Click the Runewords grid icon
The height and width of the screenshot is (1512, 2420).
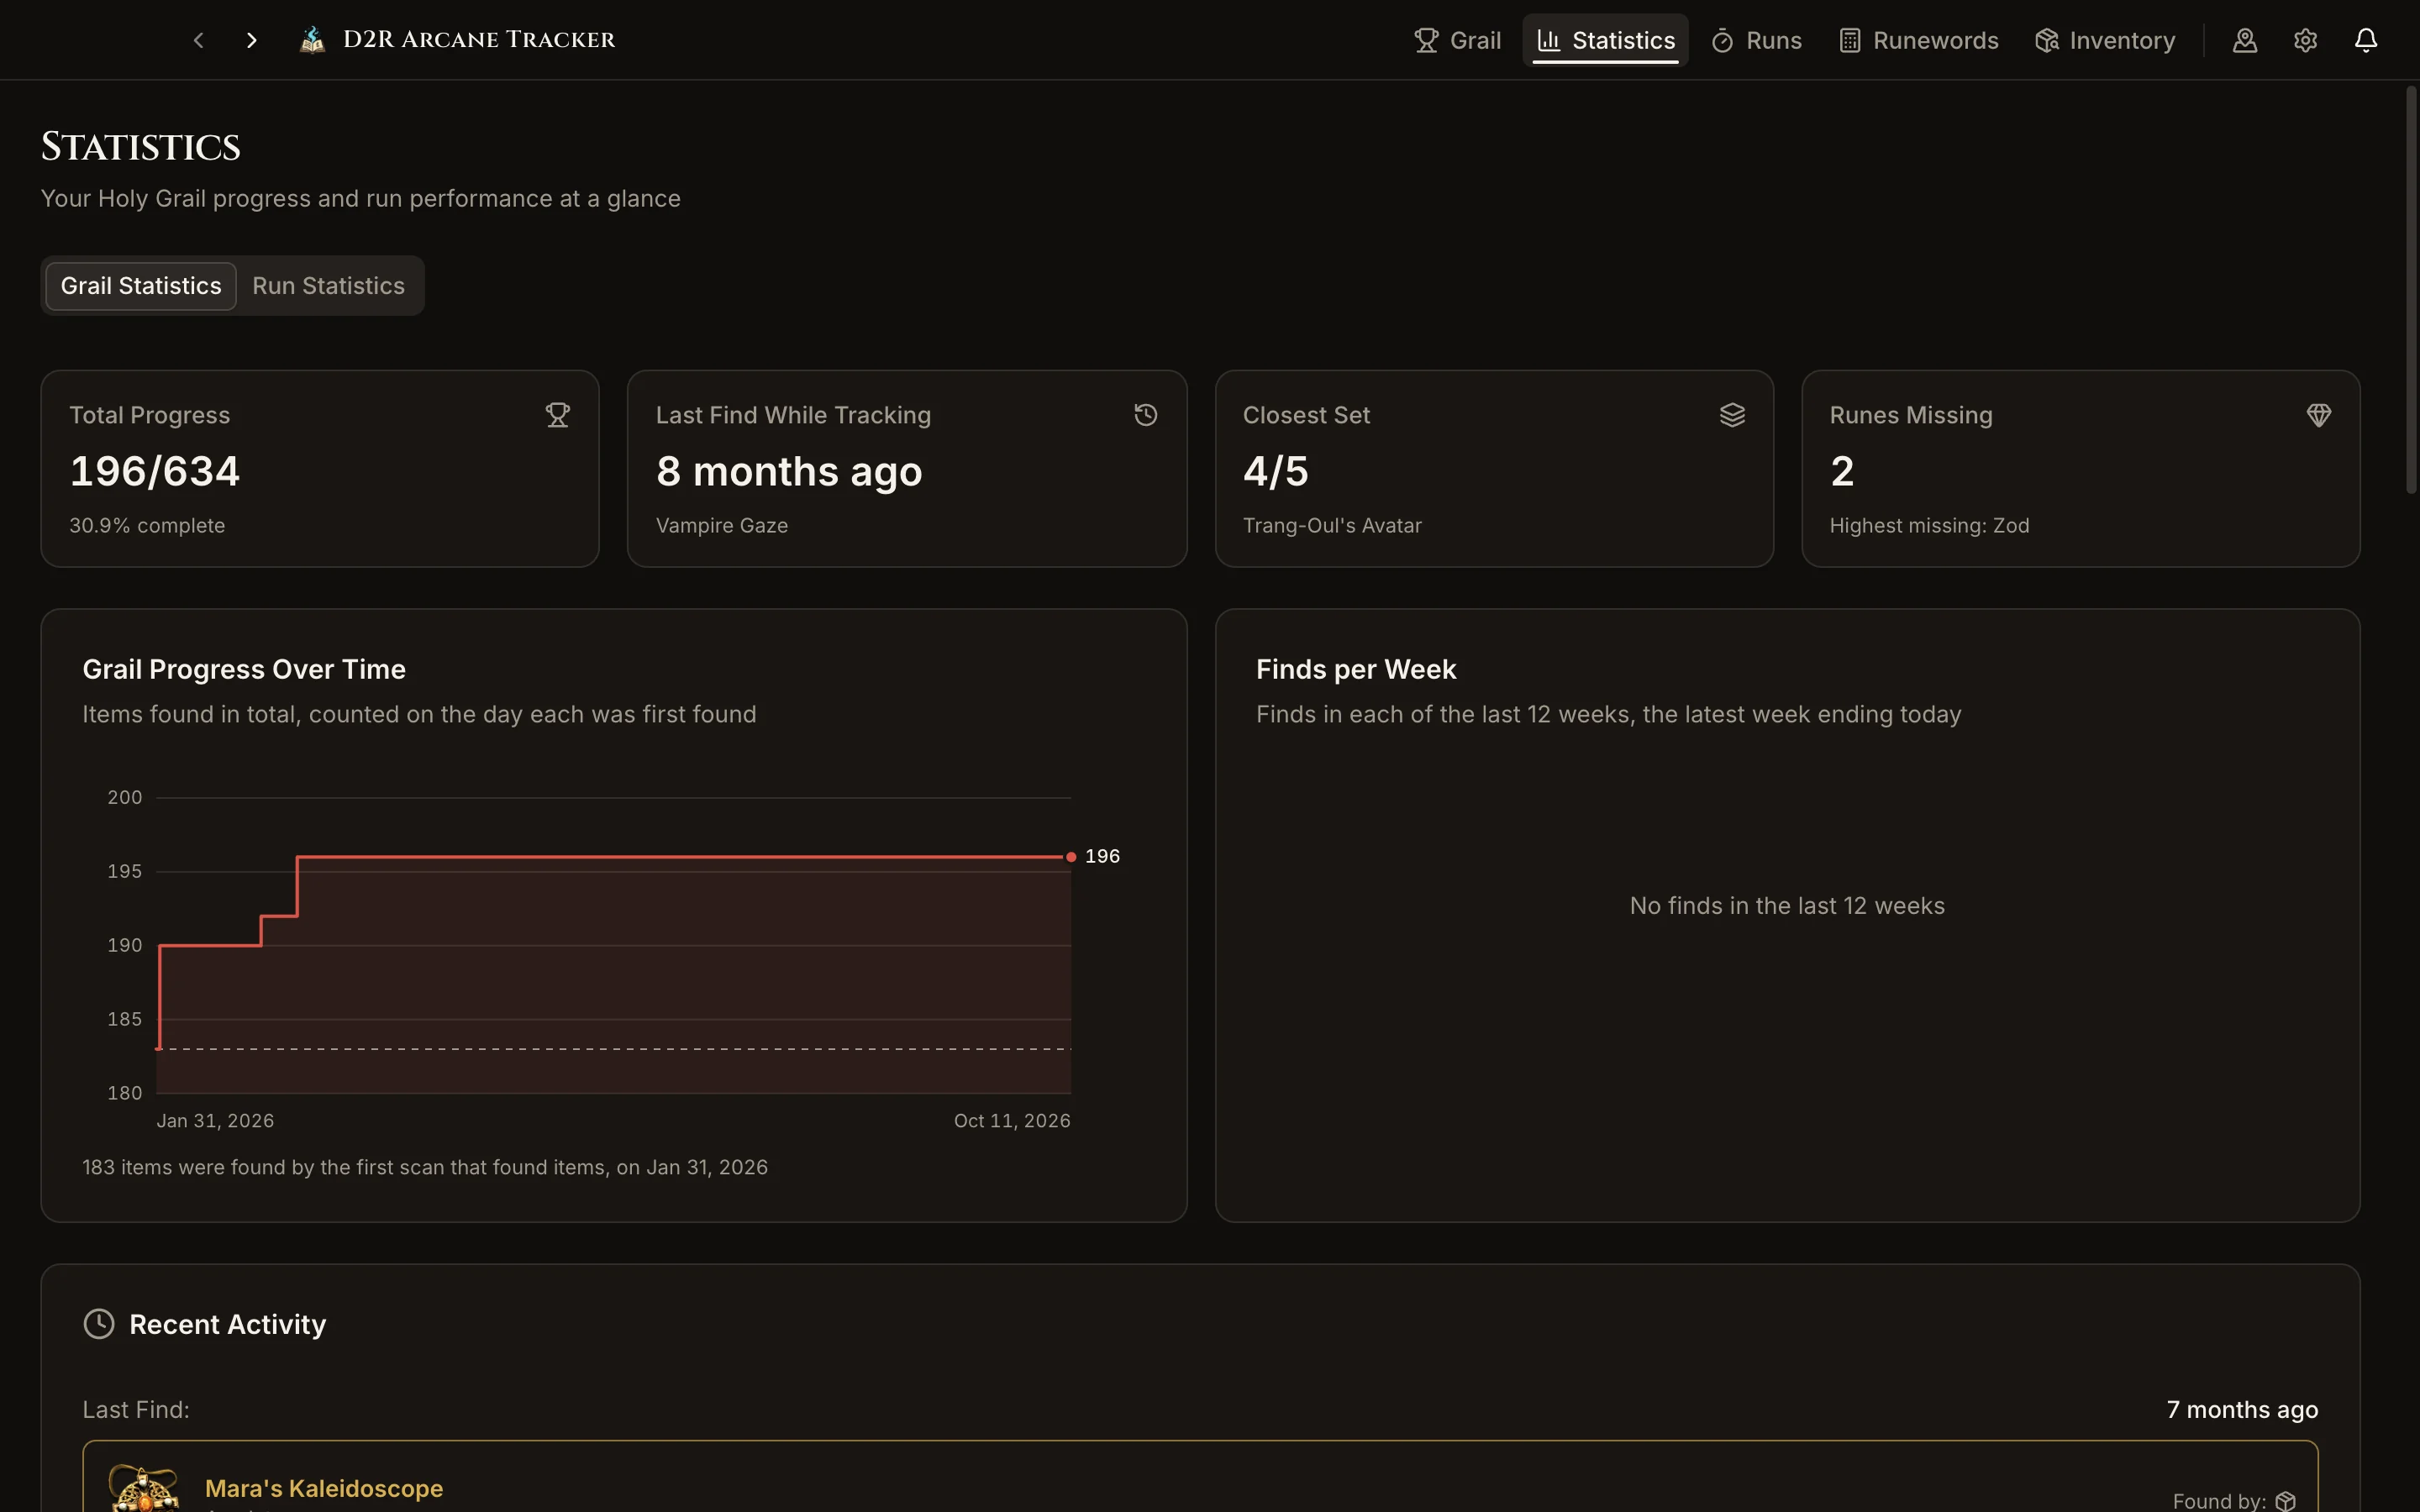click(1849, 40)
